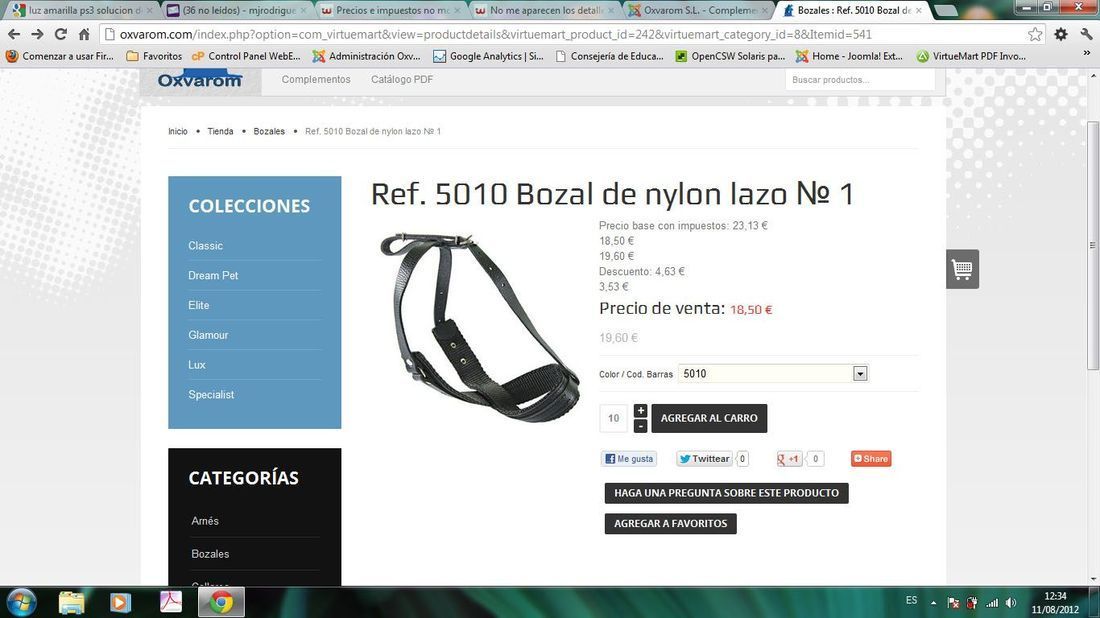Focus the Buscar productos search field
The image size is (1100, 618).
pos(859,80)
